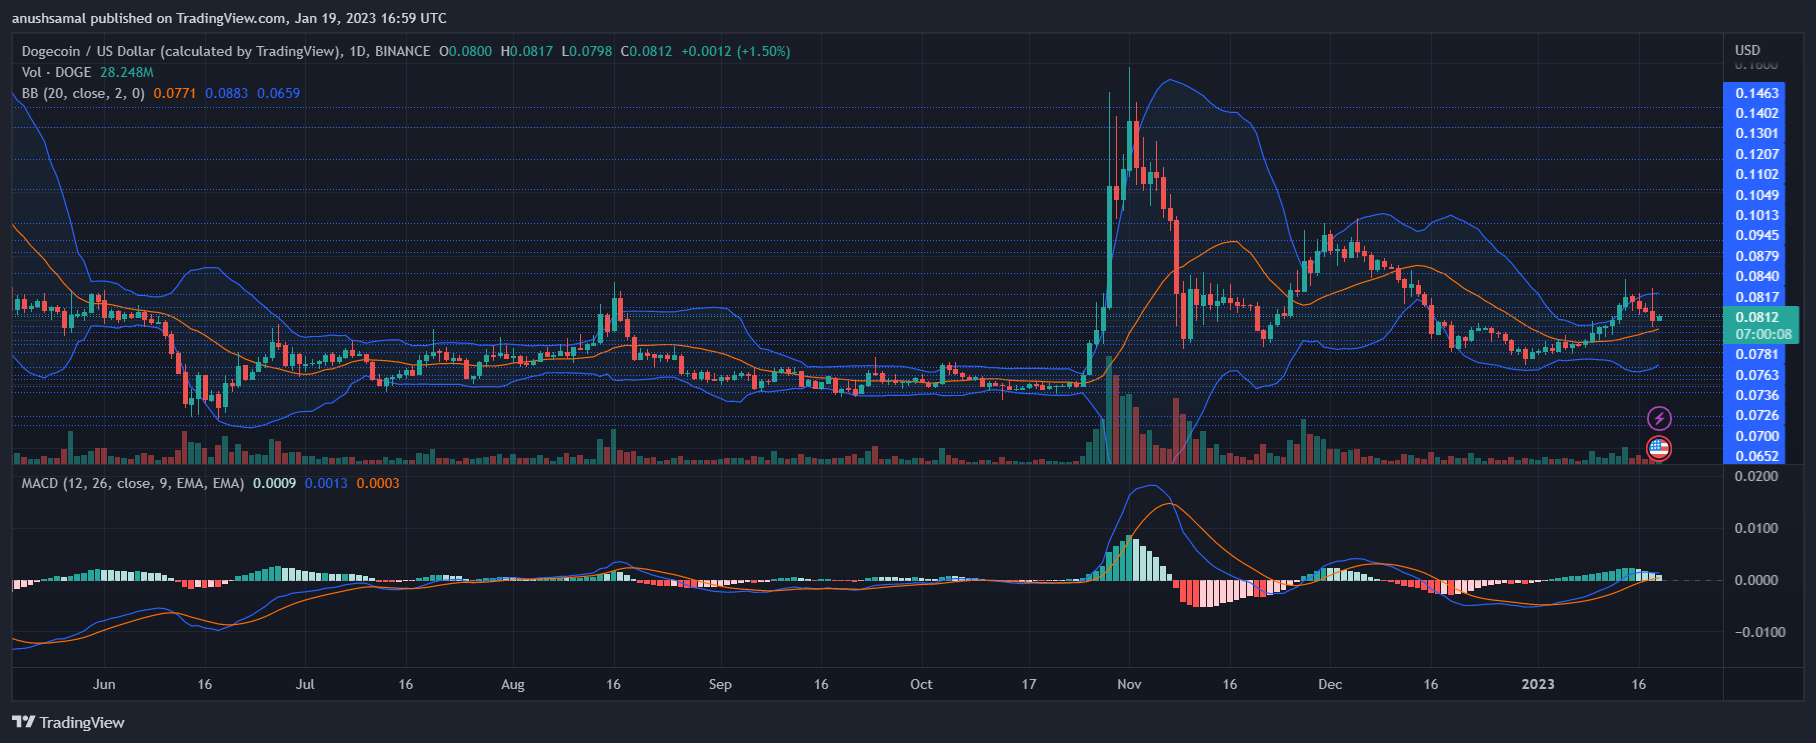This screenshot has height=743, width=1816.
Task: Click the blue BB upper value 0.0883
Action: pyautogui.click(x=226, y=93)
